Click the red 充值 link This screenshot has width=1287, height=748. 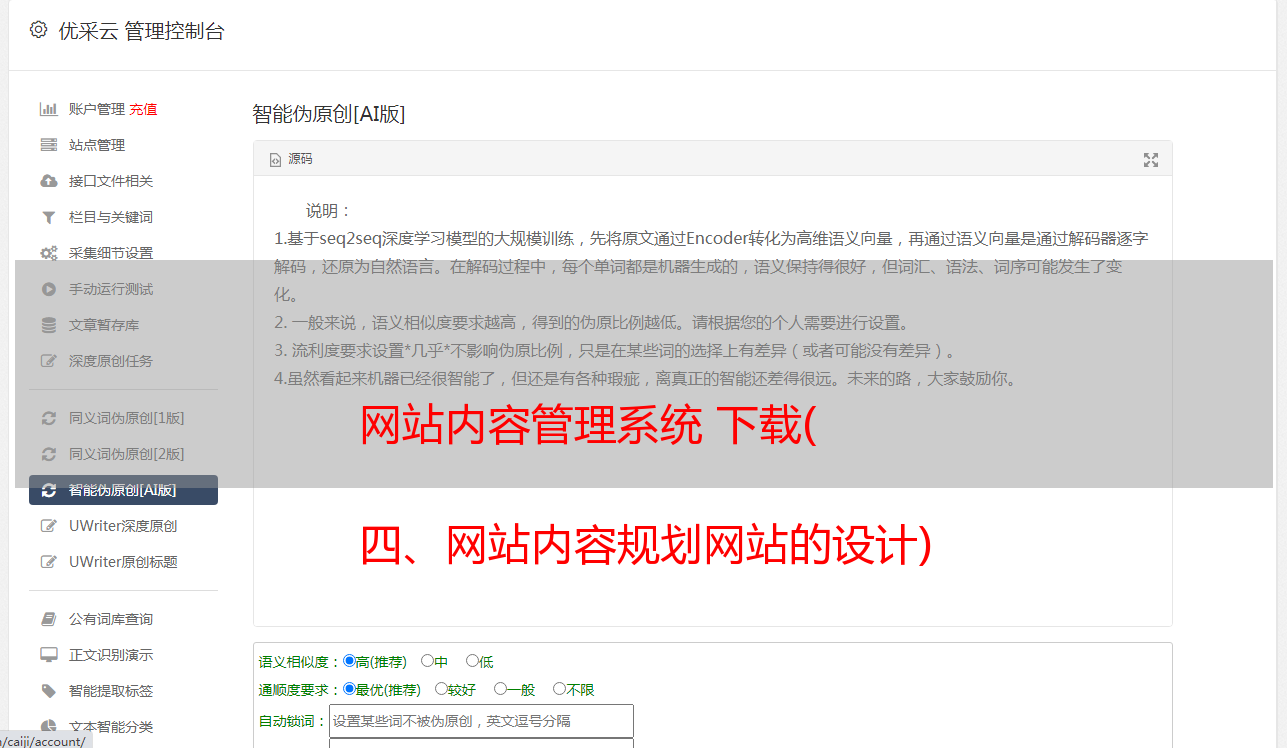click(143, 109)
